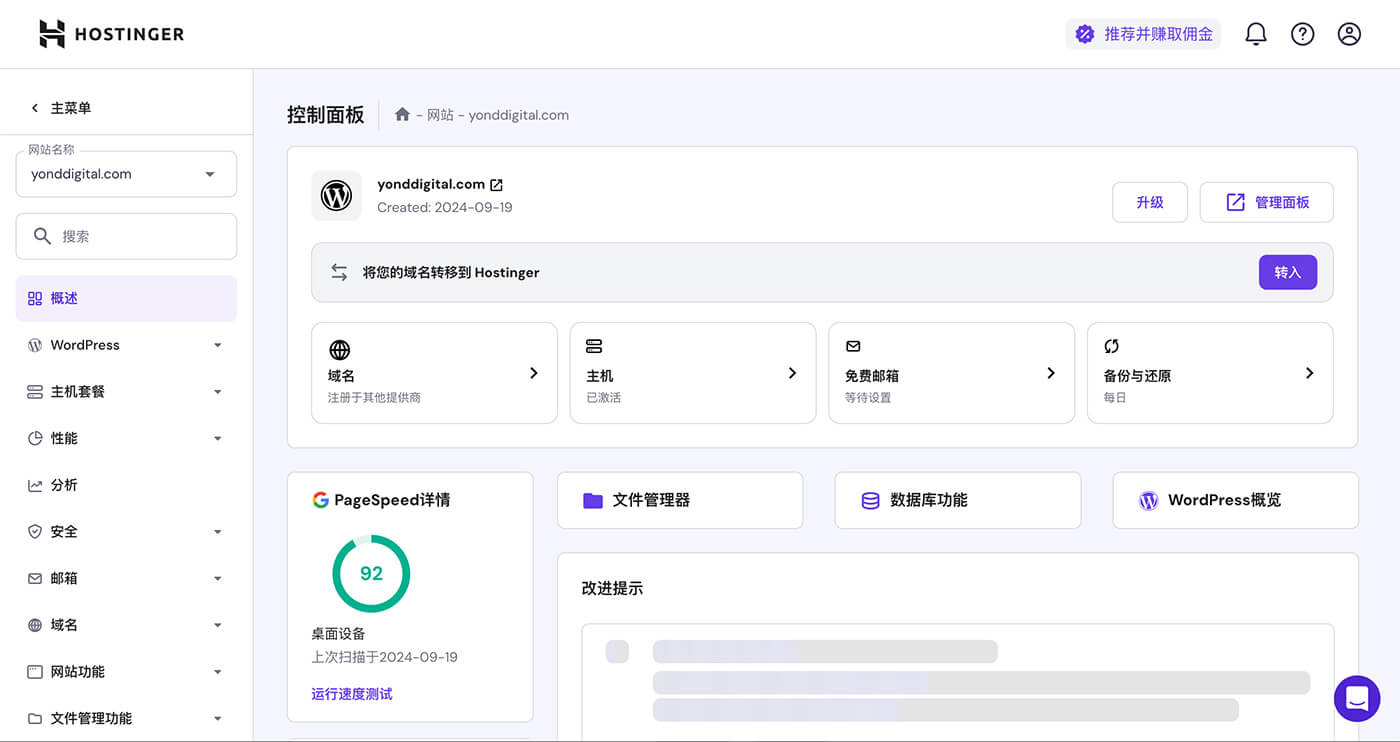Click the 网站 breadcrumb link
Viewport: 1400px width, 742px height.
click(x=440, y=115)
